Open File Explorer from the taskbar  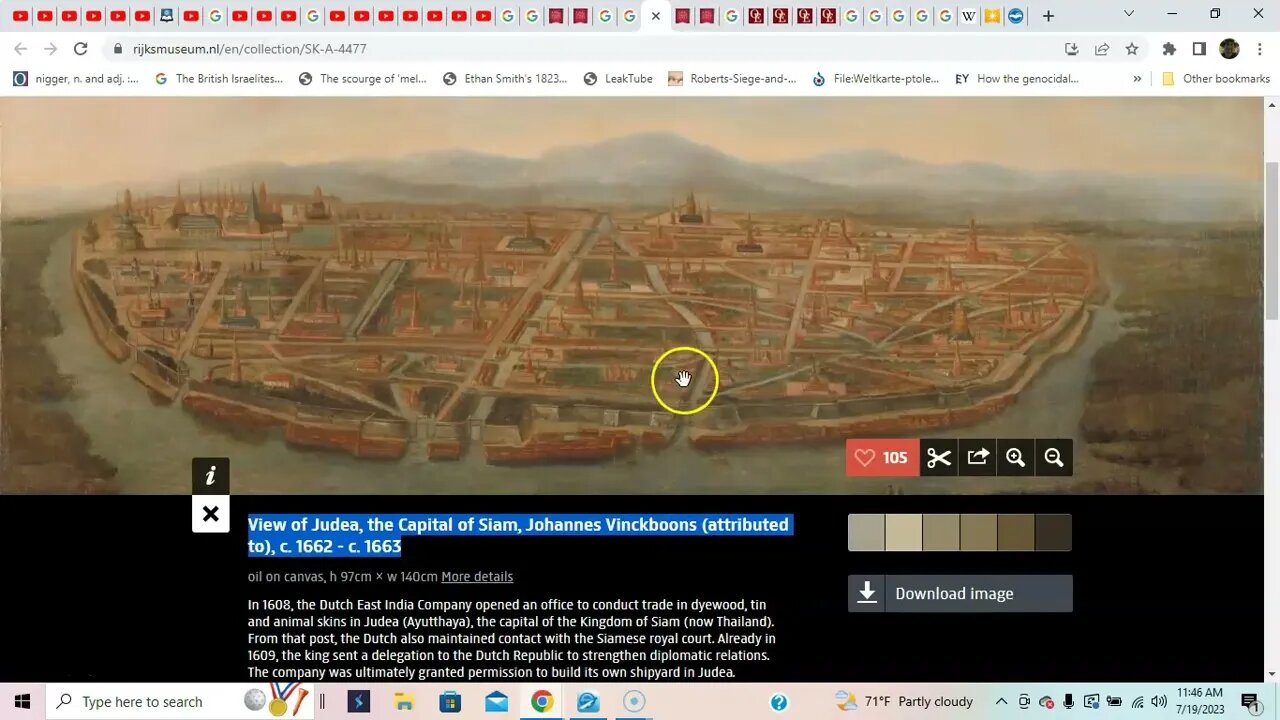[x=404, y=702]
